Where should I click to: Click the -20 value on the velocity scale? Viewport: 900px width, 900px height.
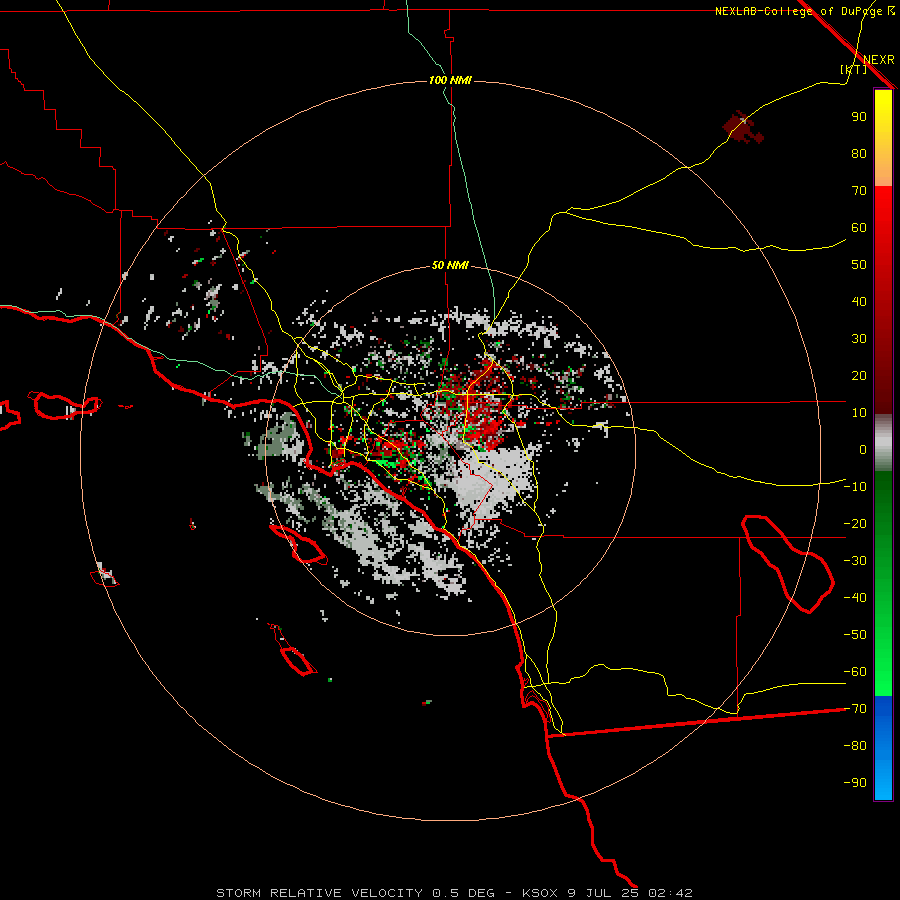click(x=855, y=523)
